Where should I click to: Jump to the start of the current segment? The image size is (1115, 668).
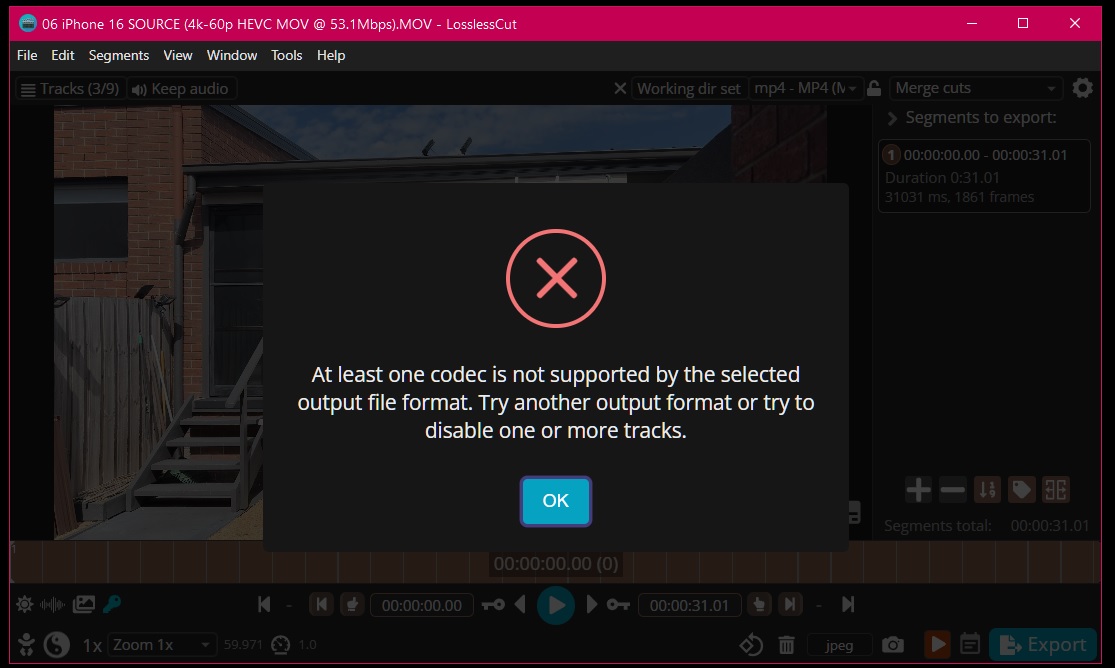coord(321,605)
